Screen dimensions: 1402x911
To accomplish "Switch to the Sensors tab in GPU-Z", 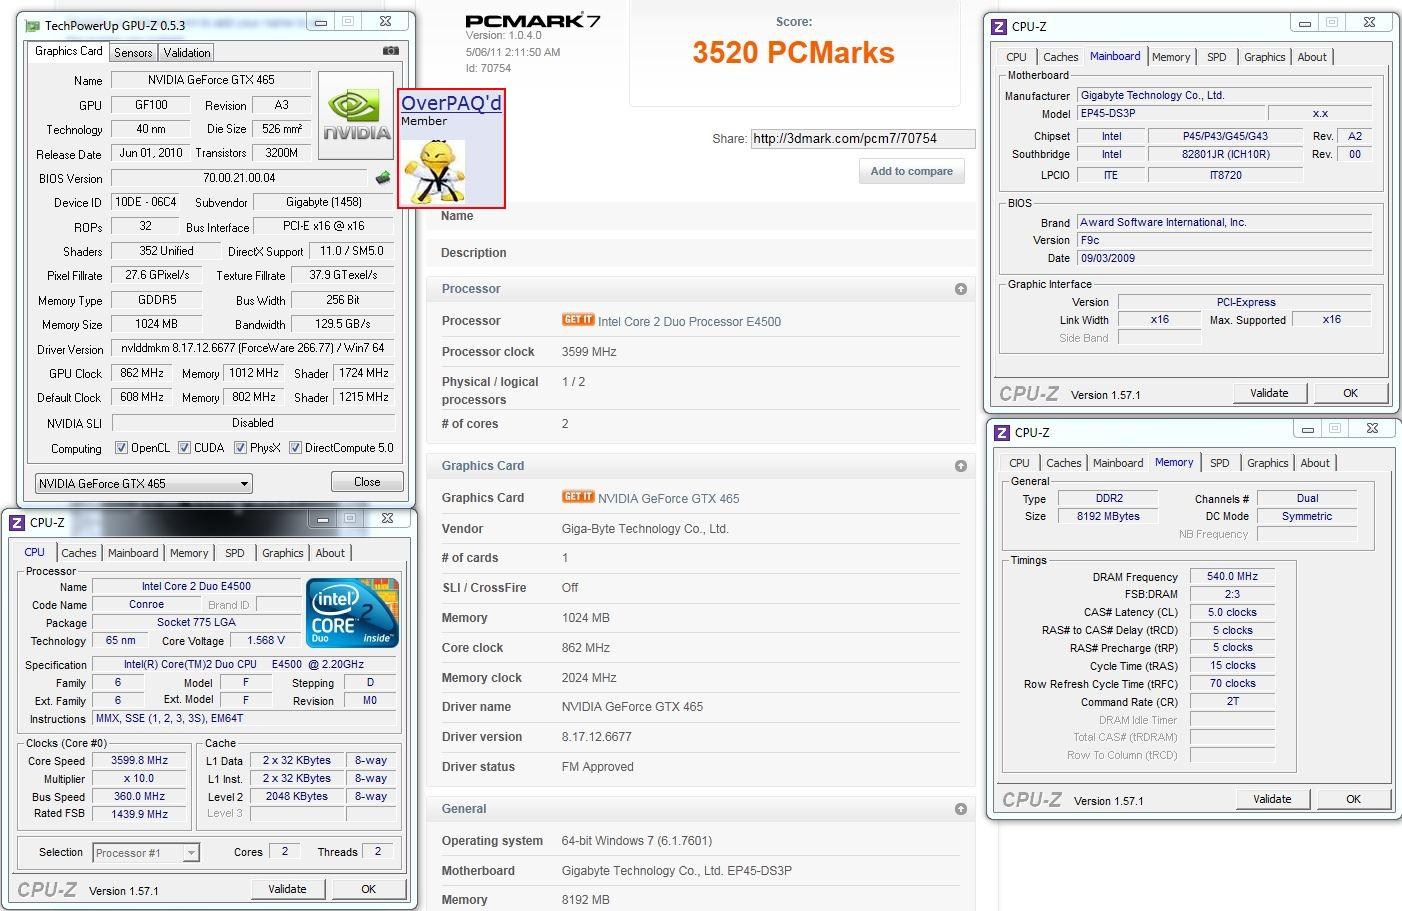I will [133, 53].
